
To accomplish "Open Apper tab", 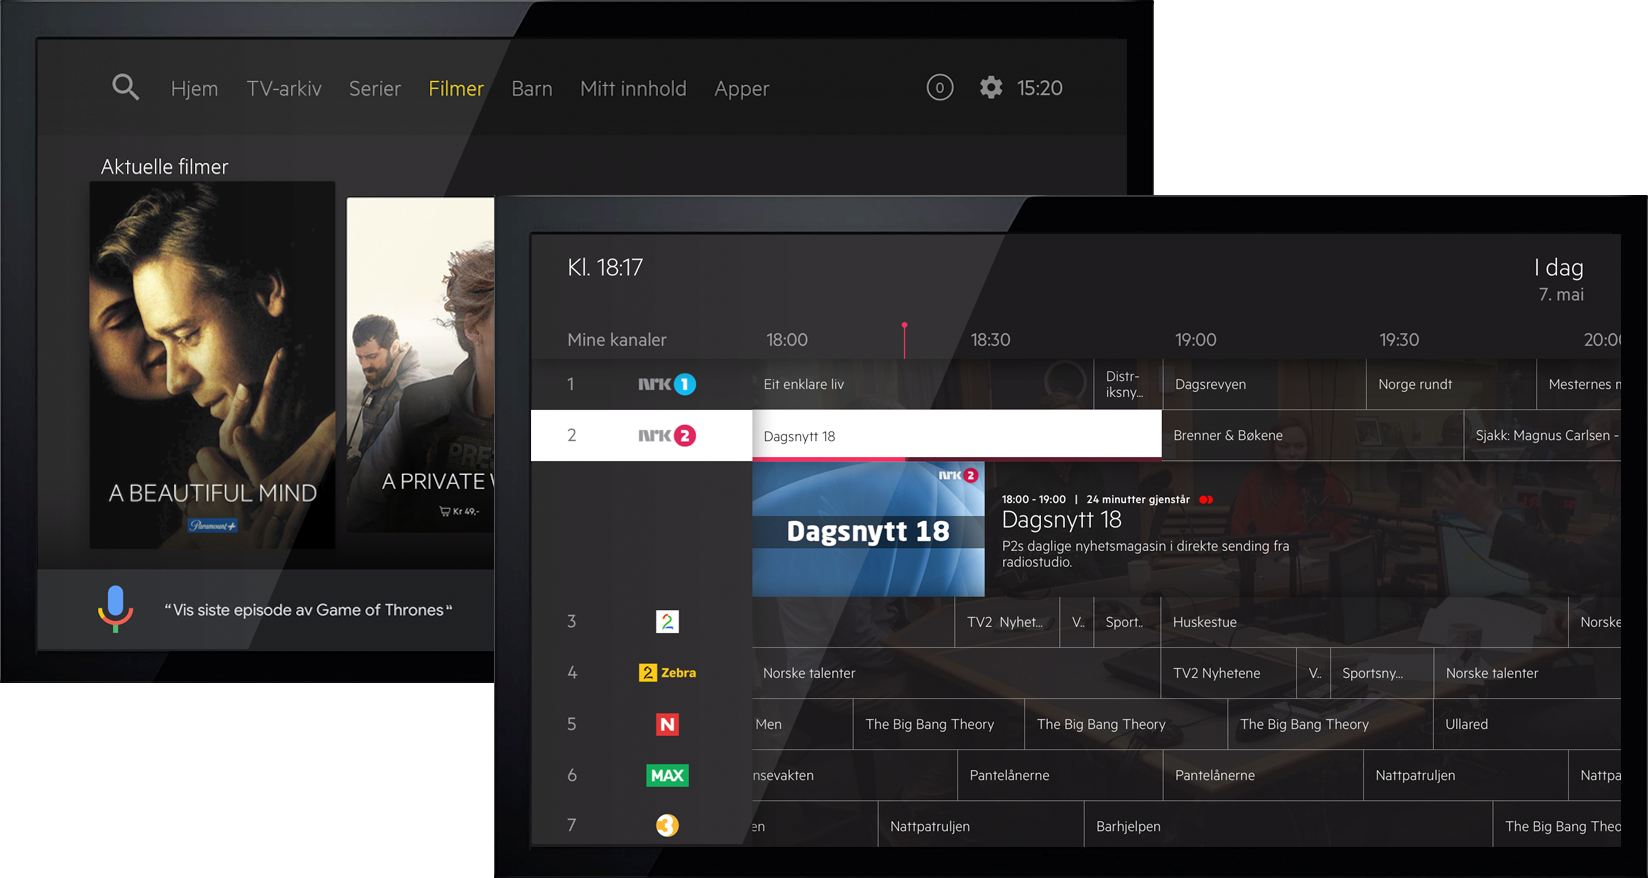I will coord(742,89).
